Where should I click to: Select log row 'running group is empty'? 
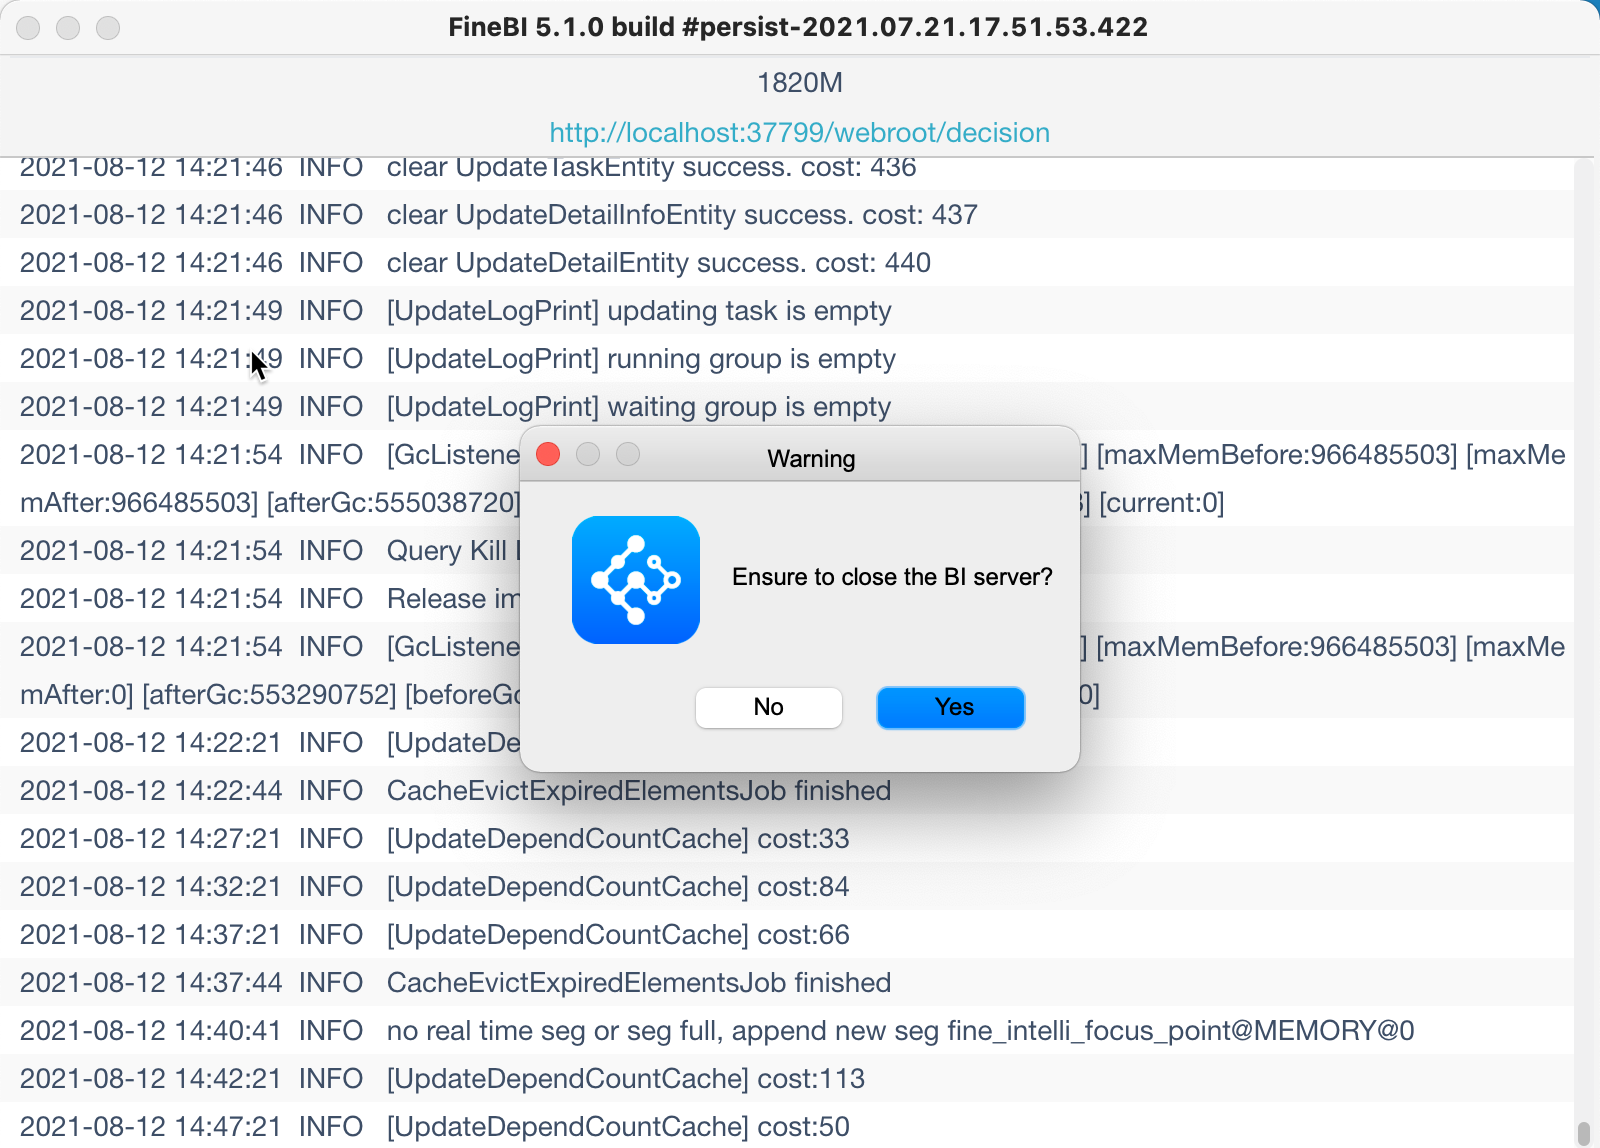[x=787, y=358]
